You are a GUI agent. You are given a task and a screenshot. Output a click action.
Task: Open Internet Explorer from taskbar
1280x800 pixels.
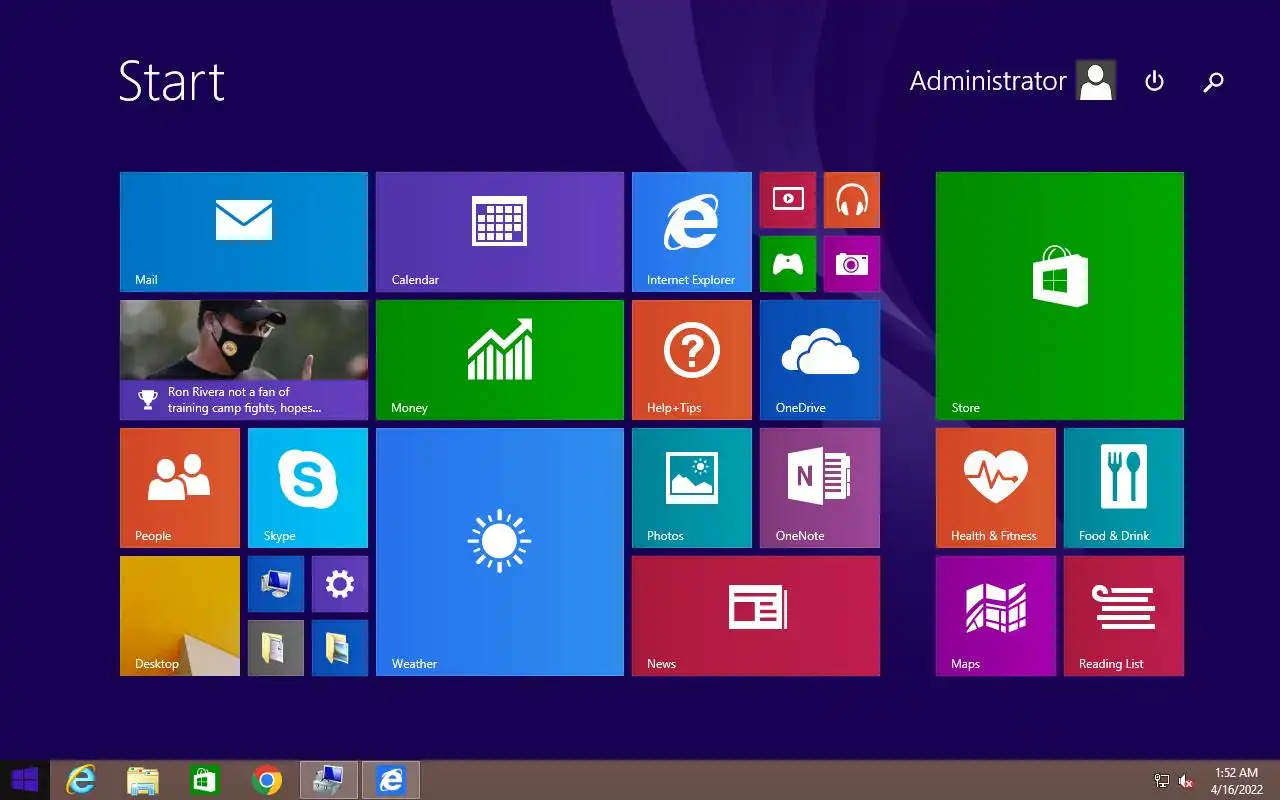coord(81,780)
